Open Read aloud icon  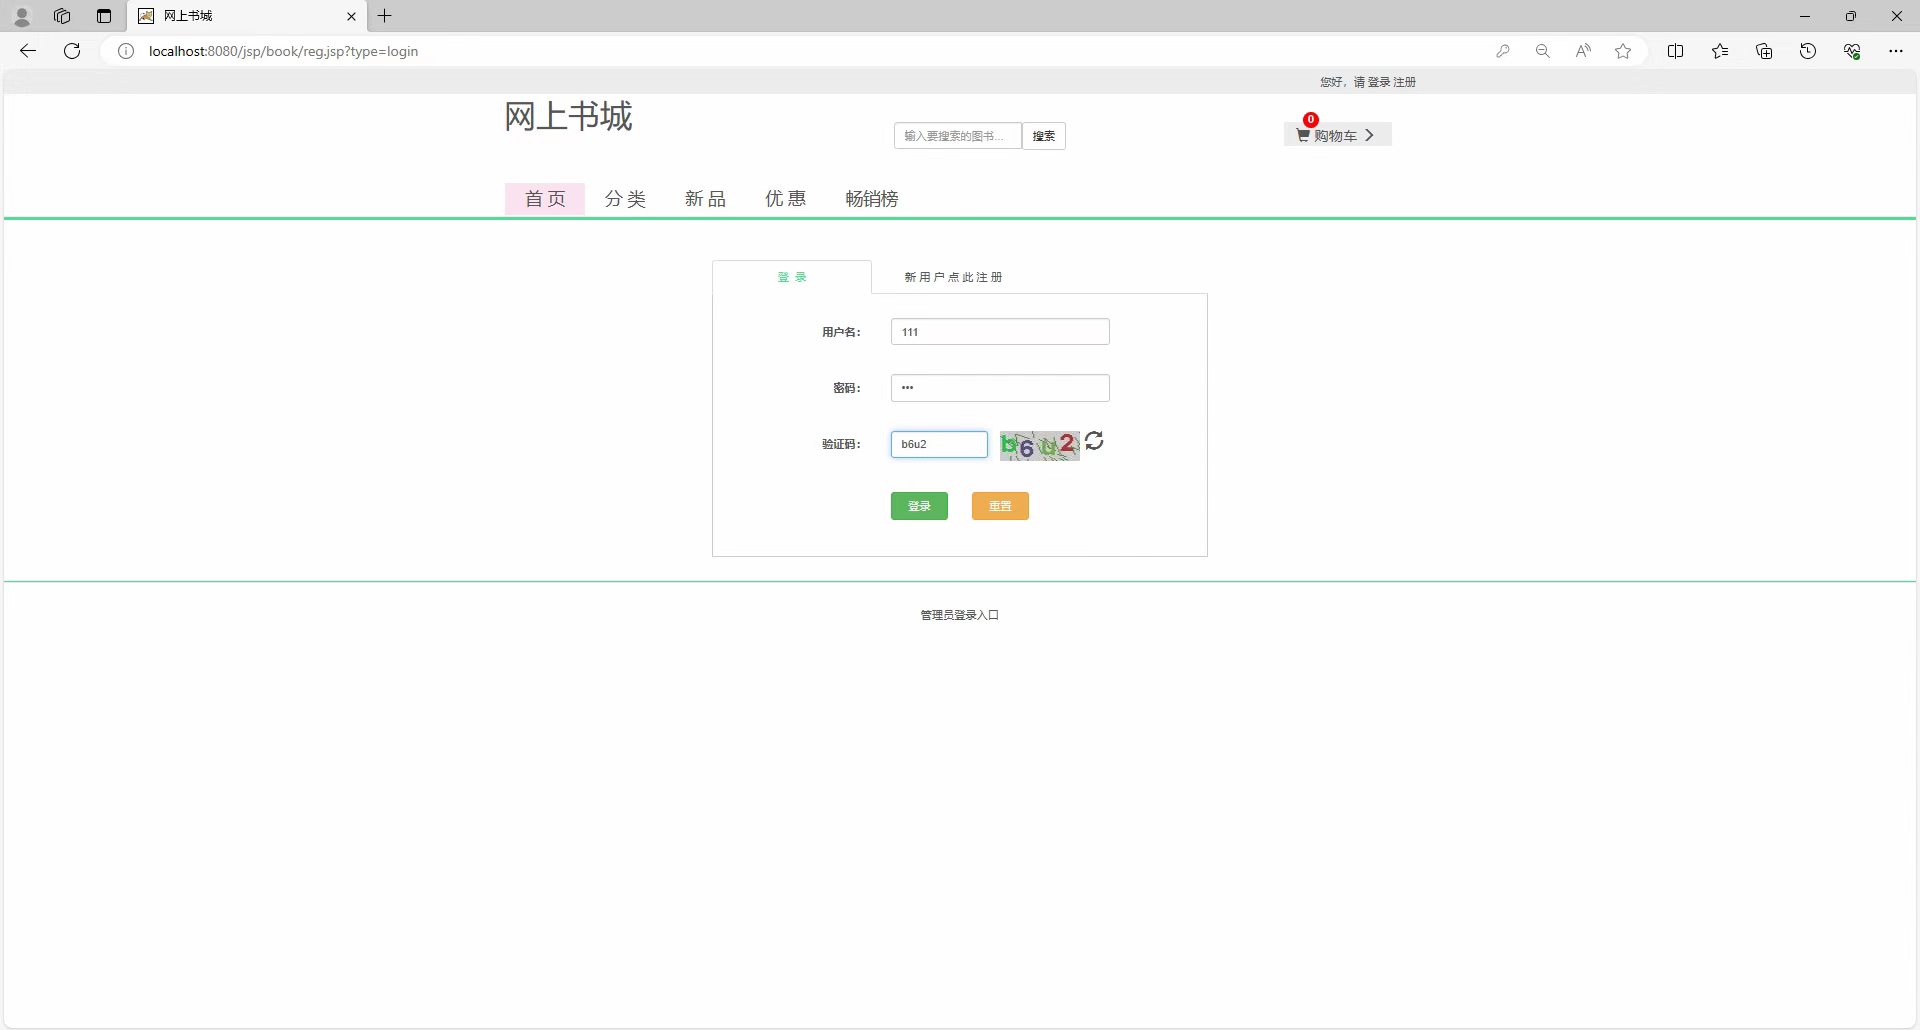click(1583, 51)
